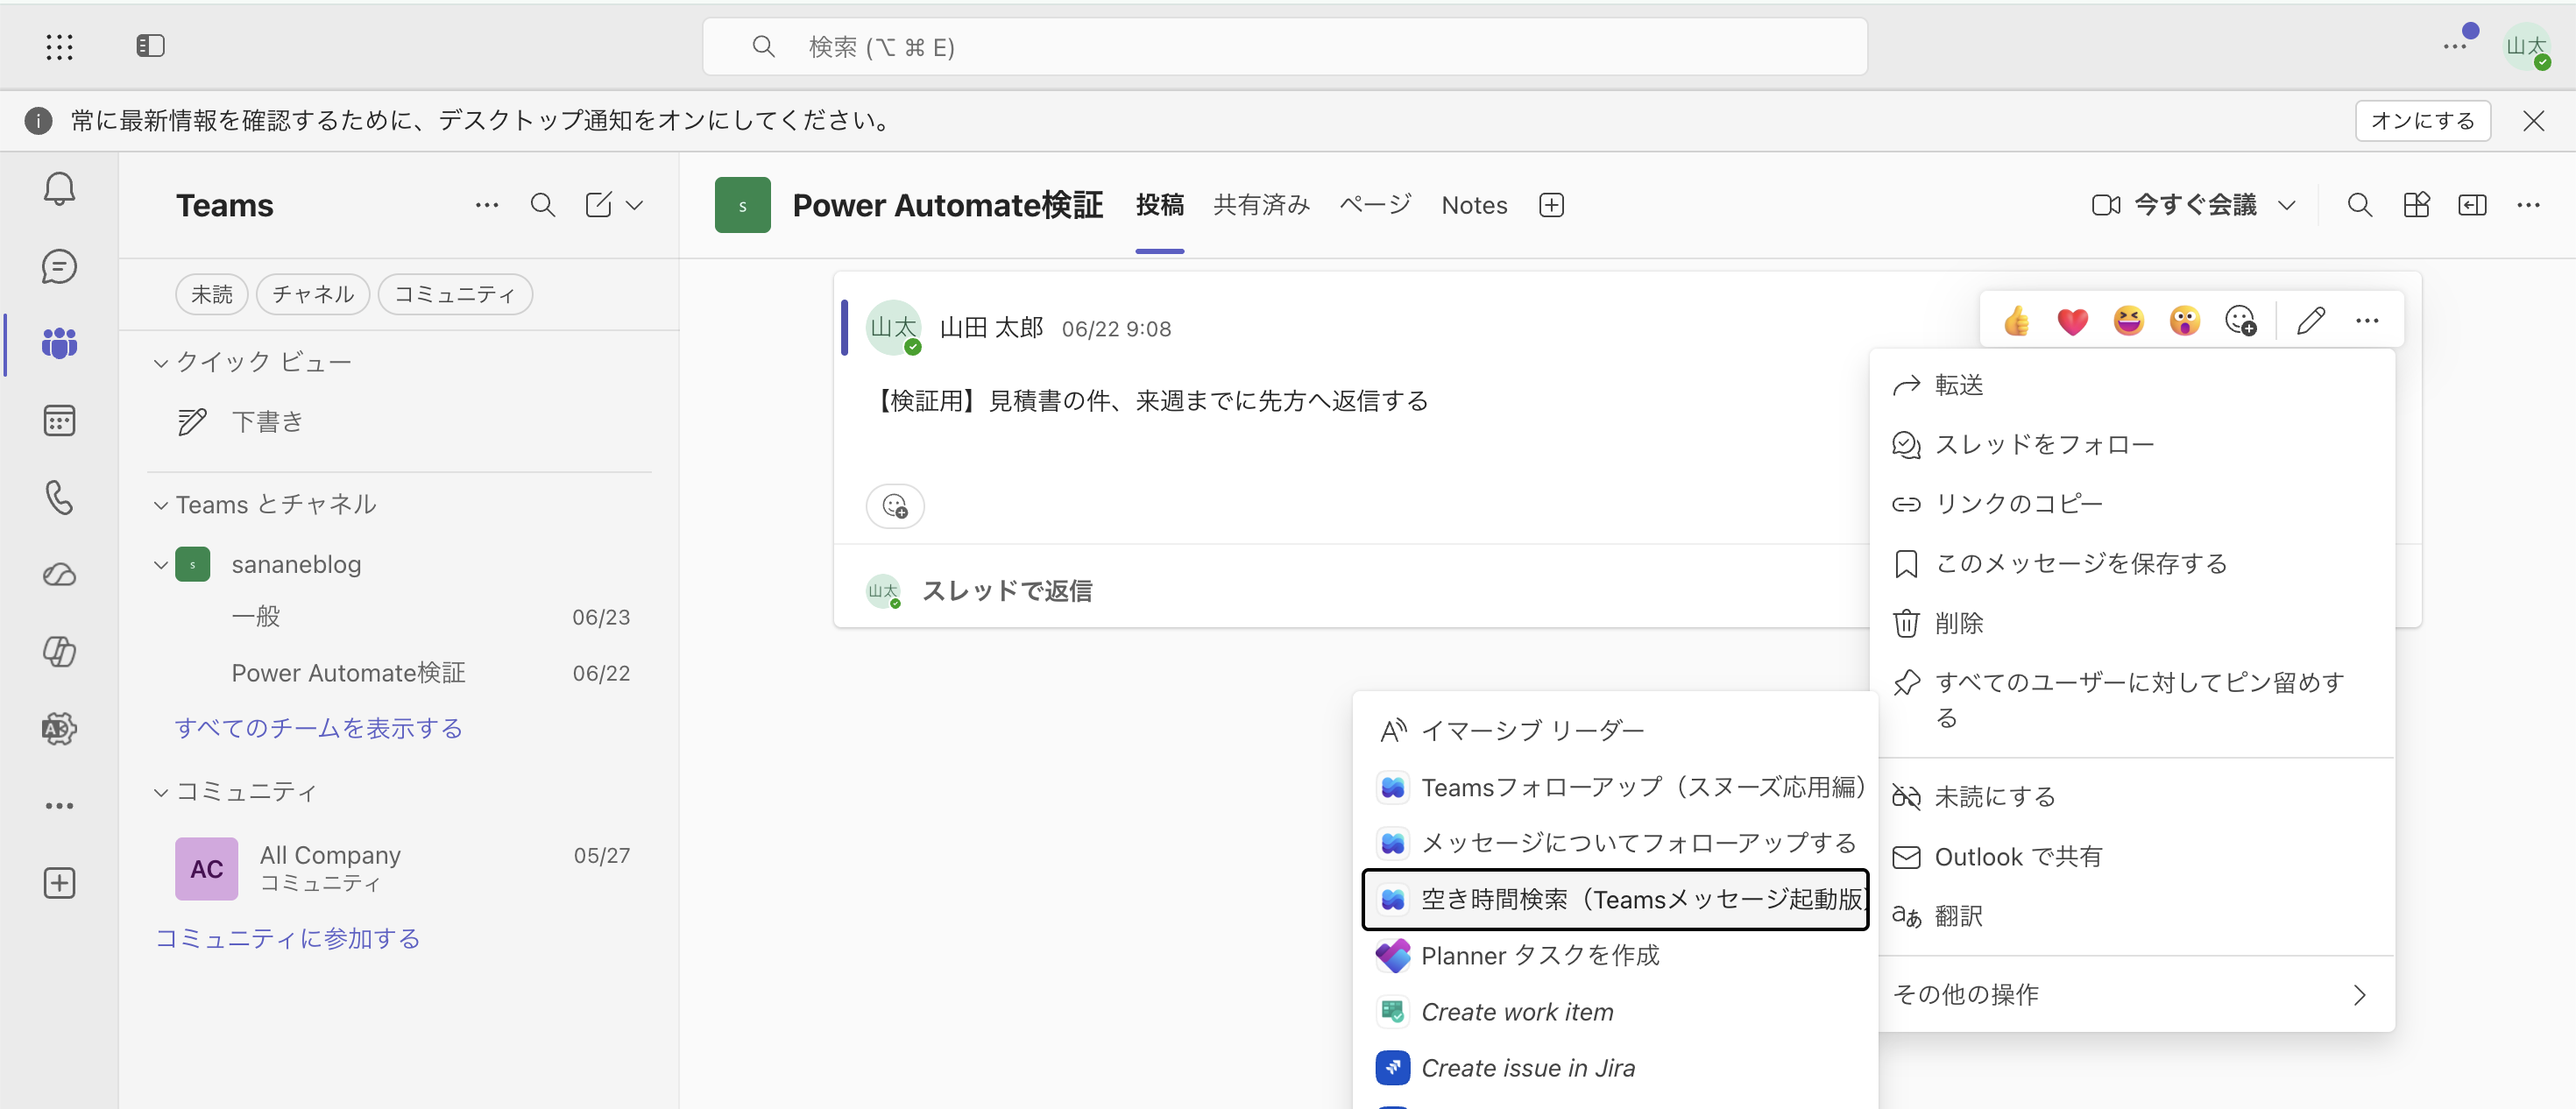2576x1109 pixels.
Task: React with red heart emoji
Action: point(2073,321)
